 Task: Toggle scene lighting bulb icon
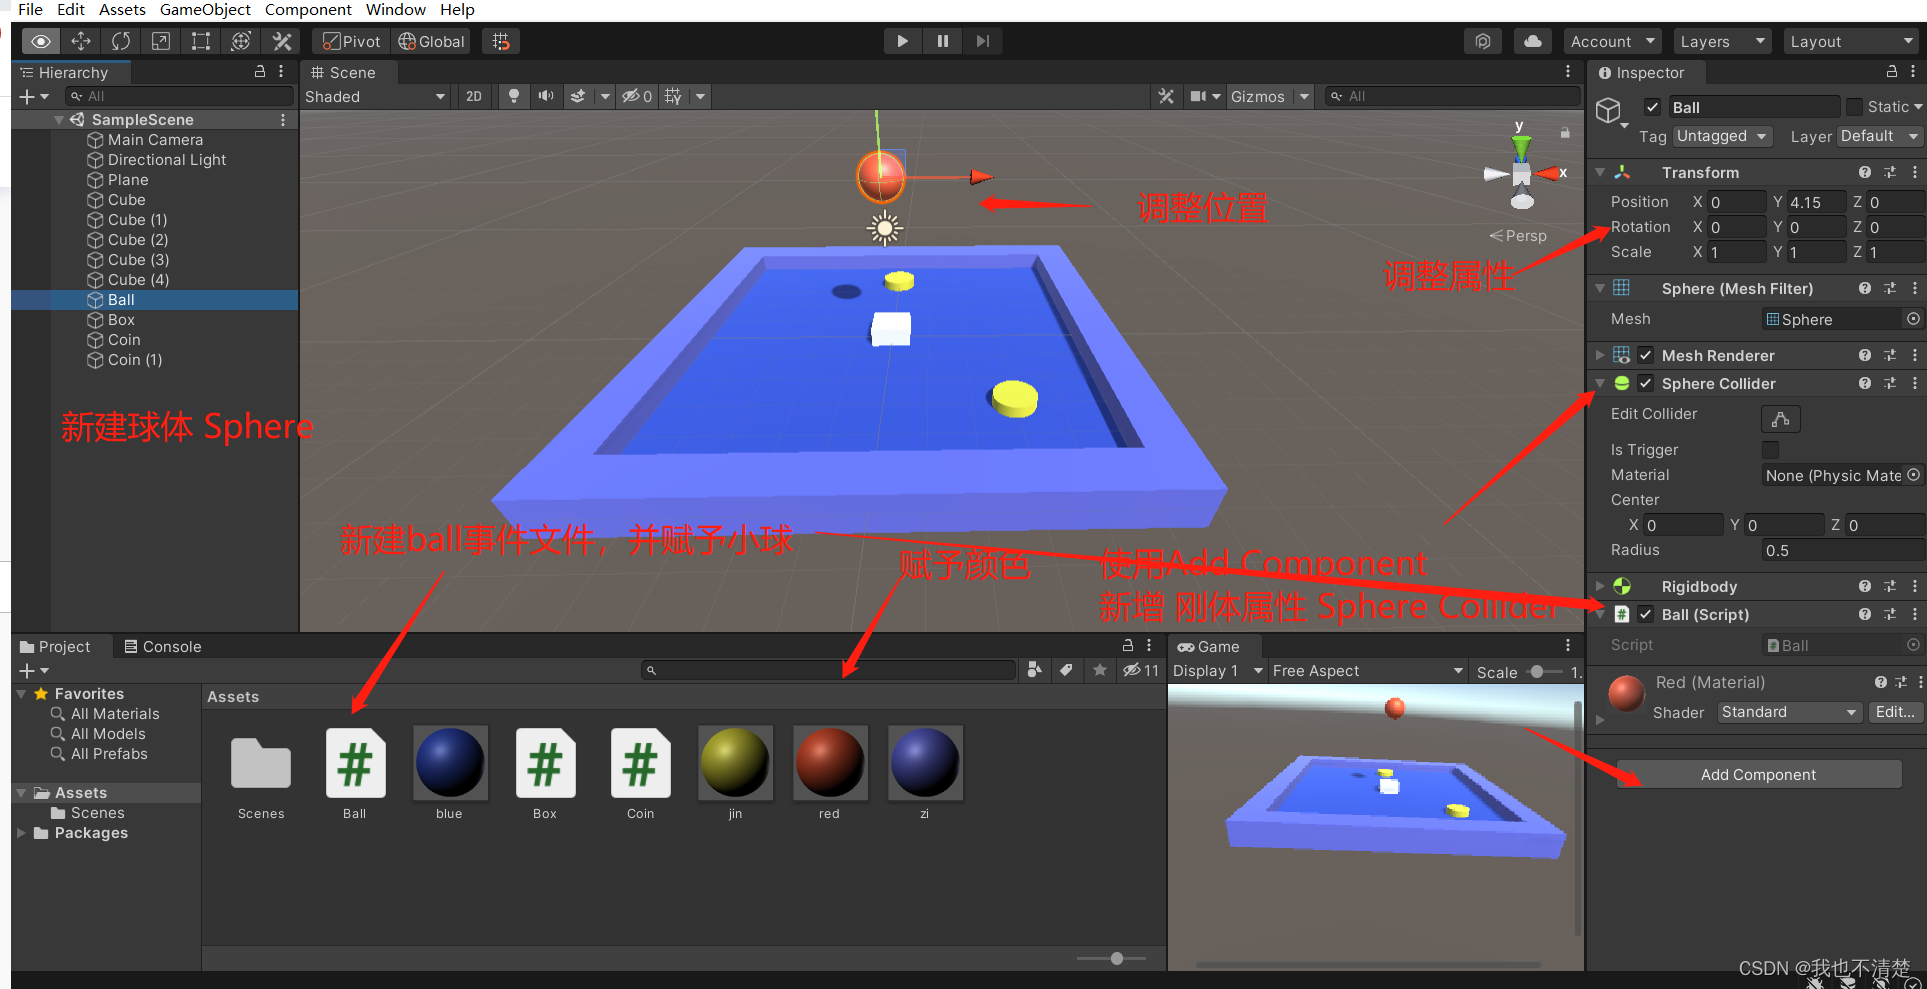[514, 96]
